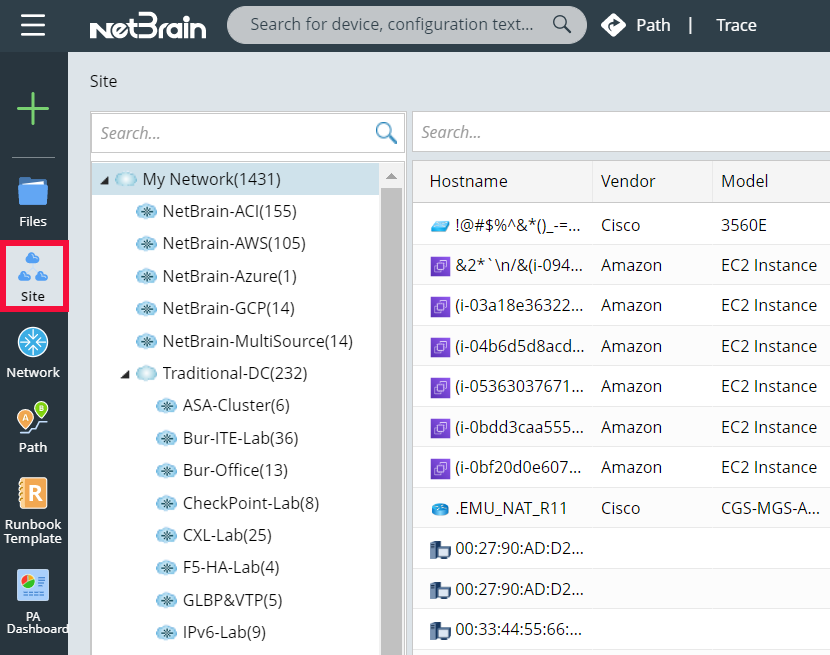Select IPv6-Lab(9) site
The width and height of the screenshot is (830, 655).
pyautogui.click(x=224, y=632)
